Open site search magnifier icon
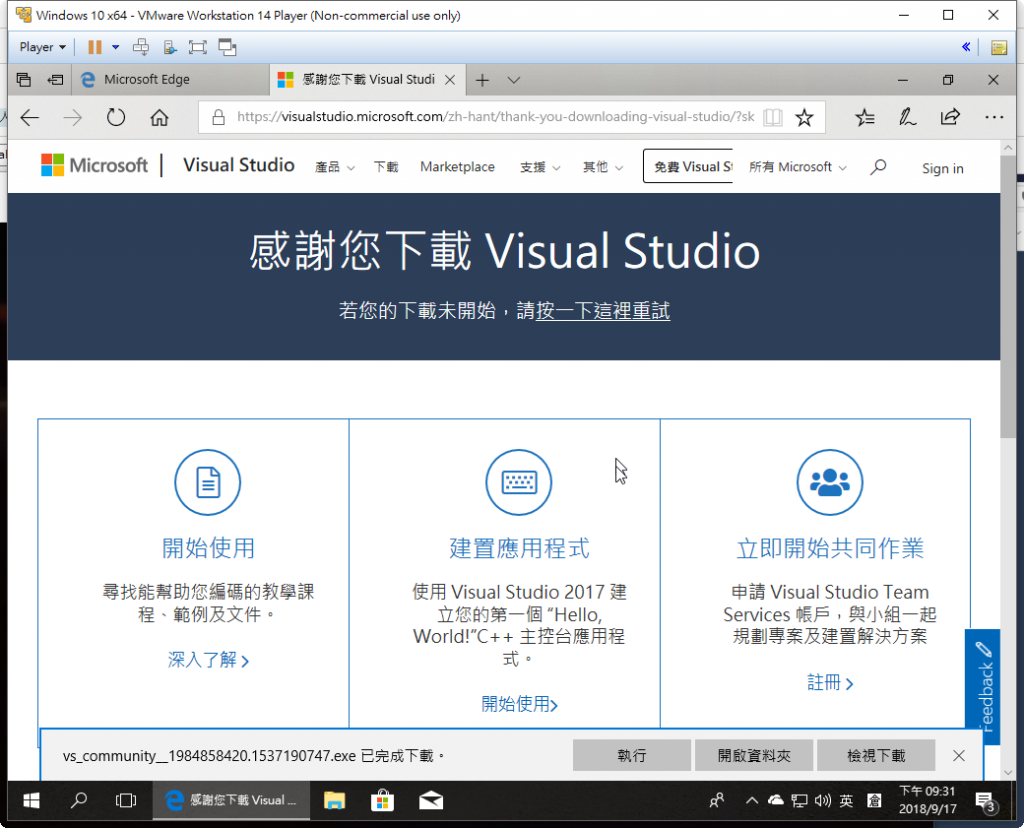 [x=878, y=167]
